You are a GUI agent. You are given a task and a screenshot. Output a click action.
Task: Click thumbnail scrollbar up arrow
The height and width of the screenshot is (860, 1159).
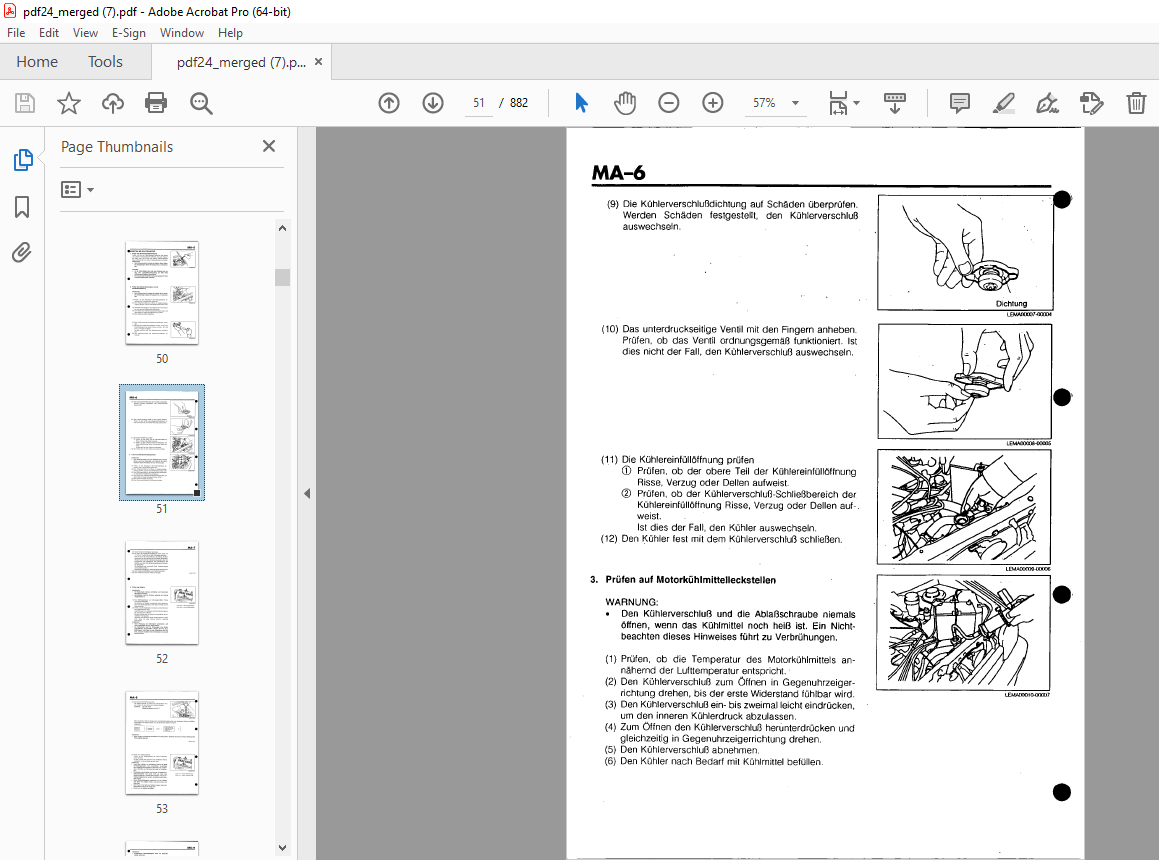pyautogui.click(x=282, y=228)
